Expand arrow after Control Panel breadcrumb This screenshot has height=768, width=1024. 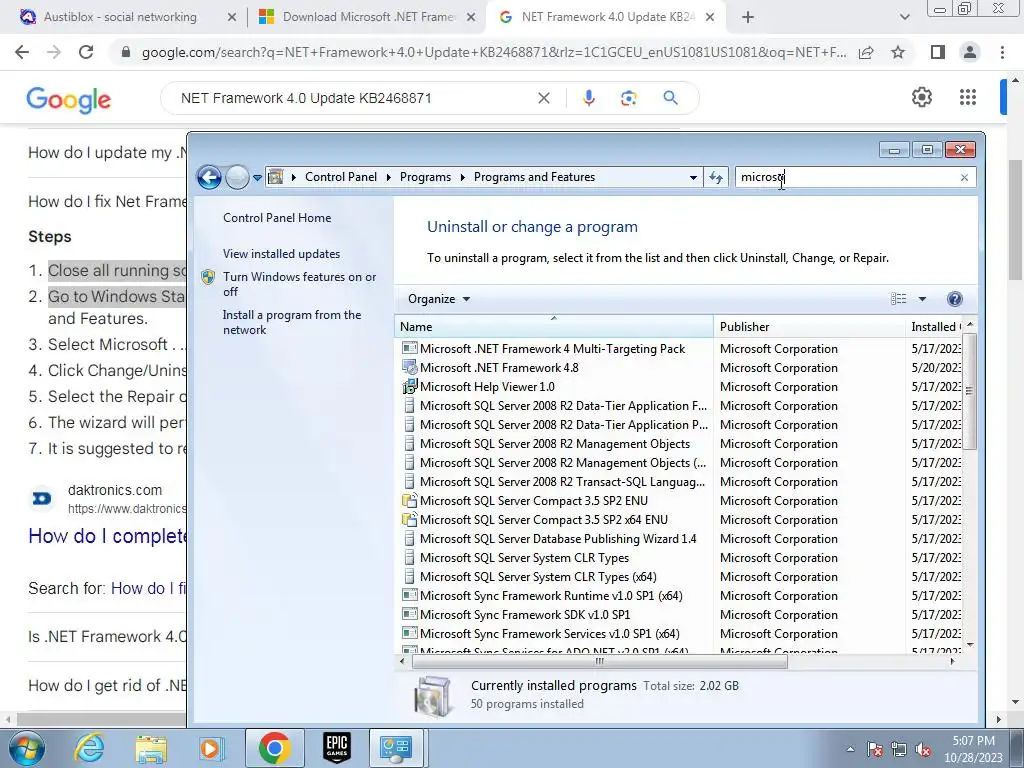(x=389, y=177)
